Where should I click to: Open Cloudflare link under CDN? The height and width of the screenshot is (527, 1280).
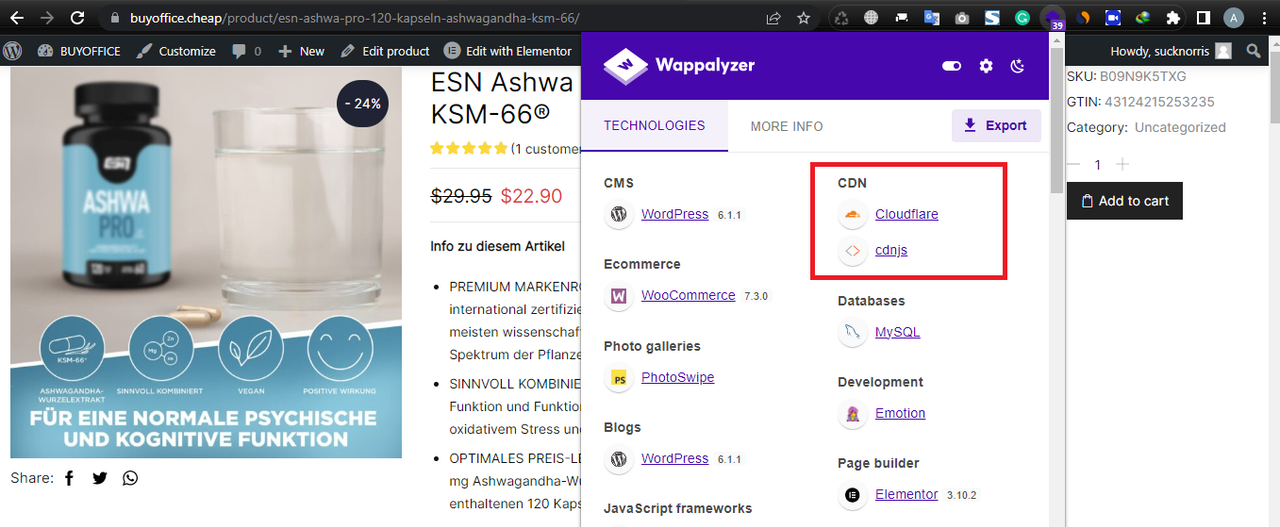tap(907, 214)
